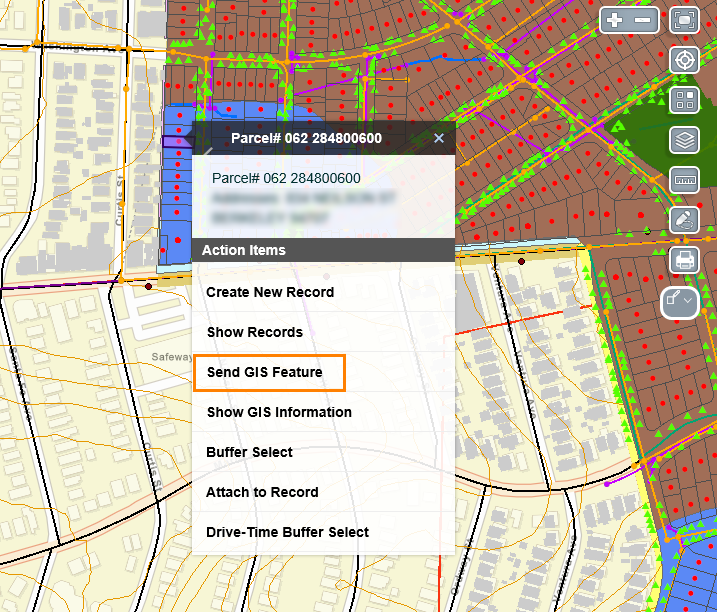Click Attach to Record
Viewport: 717px width, 612px height.
pyautogui.click(x=262, y=492)
